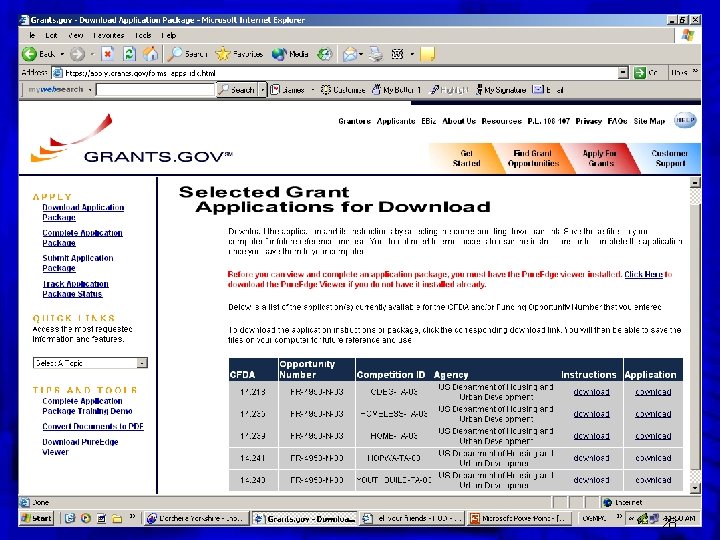Click the Print icon

[376, 54]
